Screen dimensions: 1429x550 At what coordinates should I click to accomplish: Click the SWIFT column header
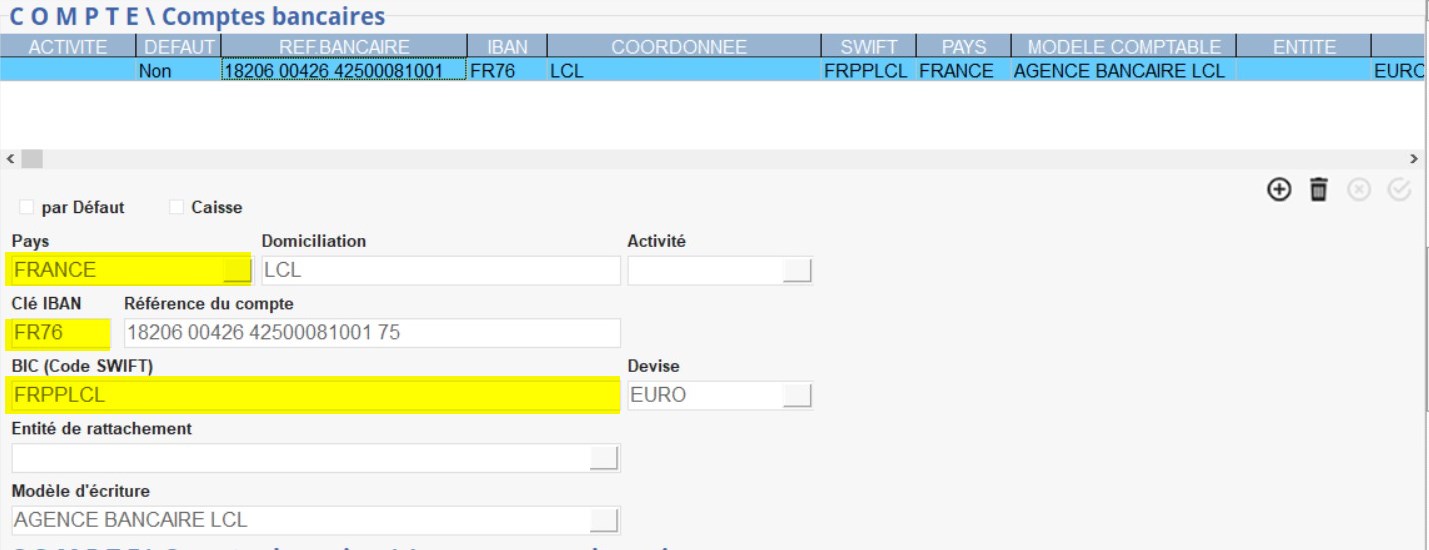(x=870, y=47)
